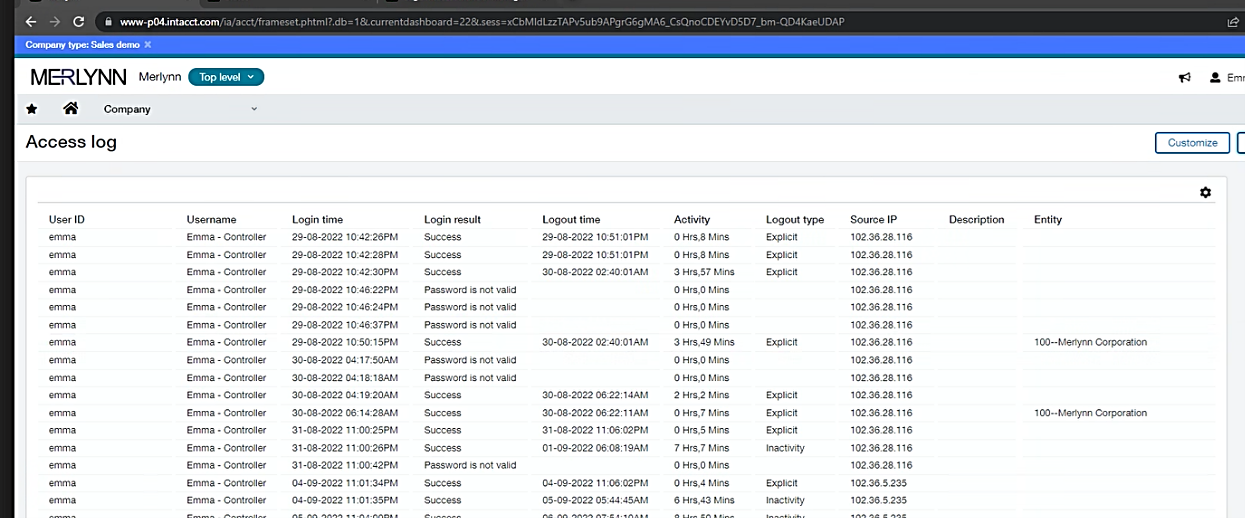Sort by Login time column header
This screenshot has width=1245, height=518.
click(317, 219)
